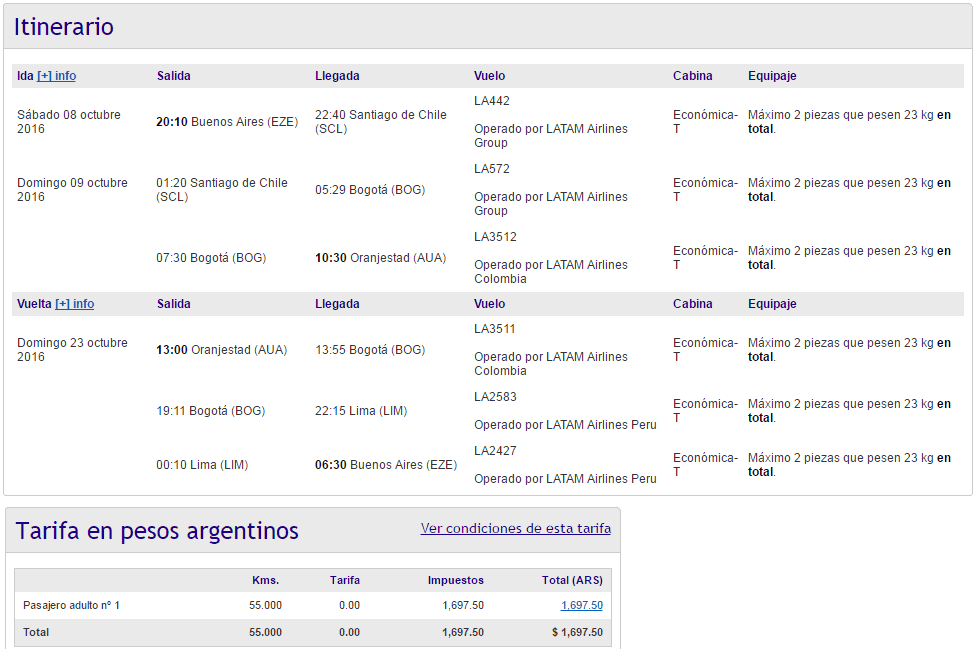Click 'Operado por LATAM Airlines Group' under LA442
979x652 pixels.
click(551, 136)
